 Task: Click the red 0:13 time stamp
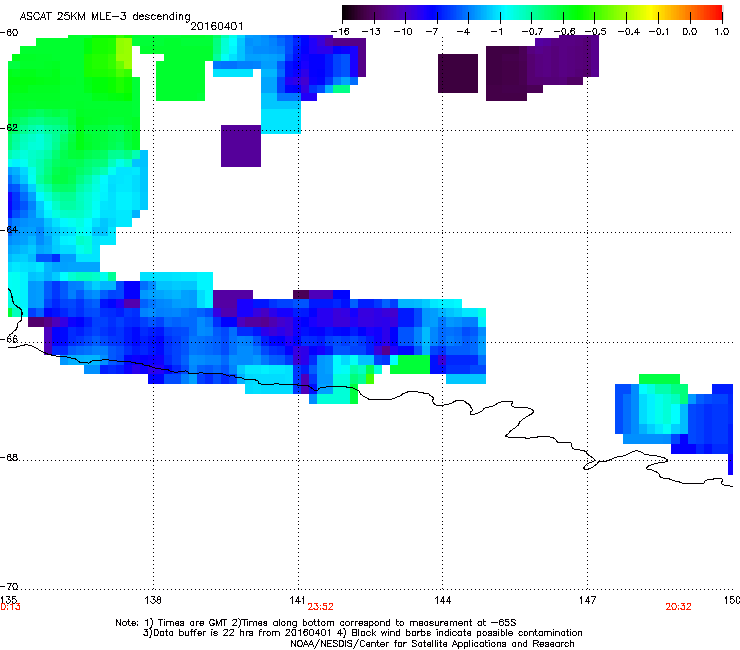(x=10, y=607)
